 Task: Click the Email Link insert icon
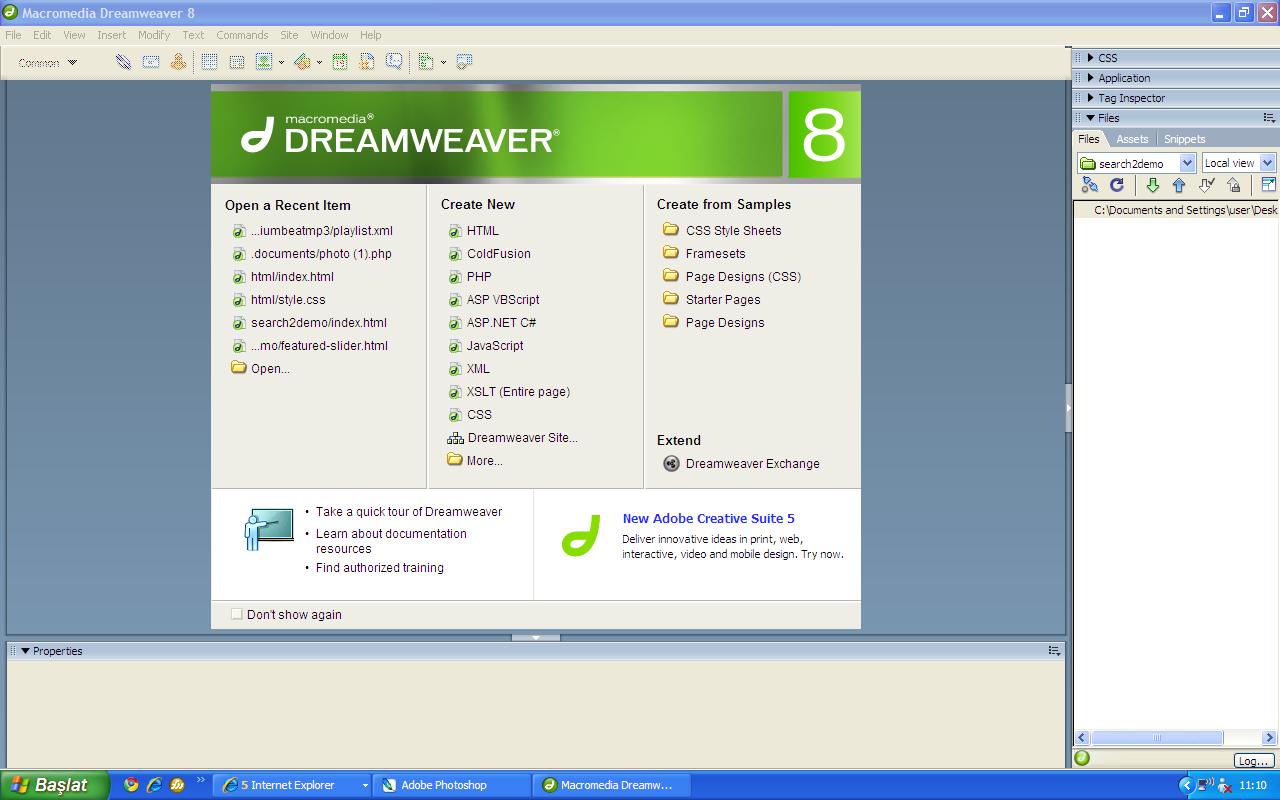(151, 62)
